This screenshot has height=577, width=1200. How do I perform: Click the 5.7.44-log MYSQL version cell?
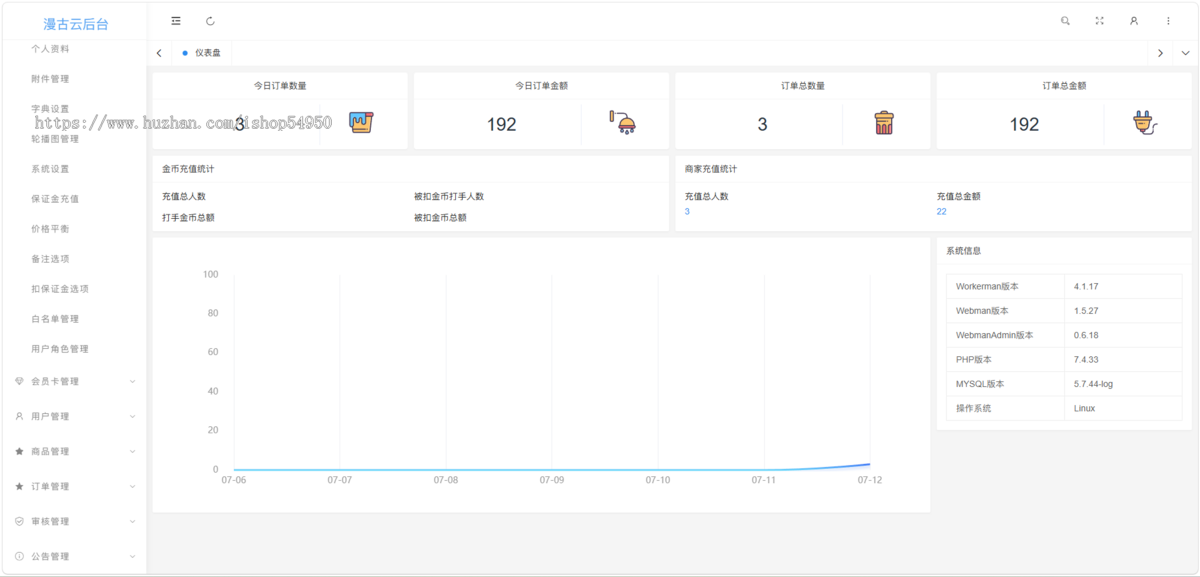(x=1124, y=384)
